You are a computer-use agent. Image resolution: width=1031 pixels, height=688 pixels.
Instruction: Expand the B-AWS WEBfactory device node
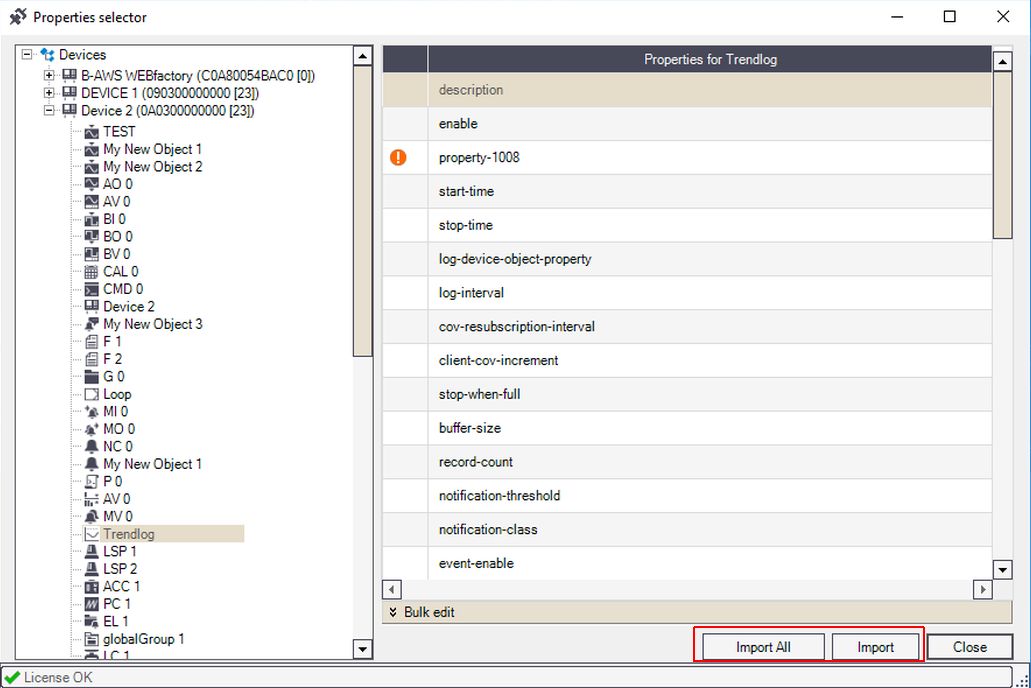point(49,76)
